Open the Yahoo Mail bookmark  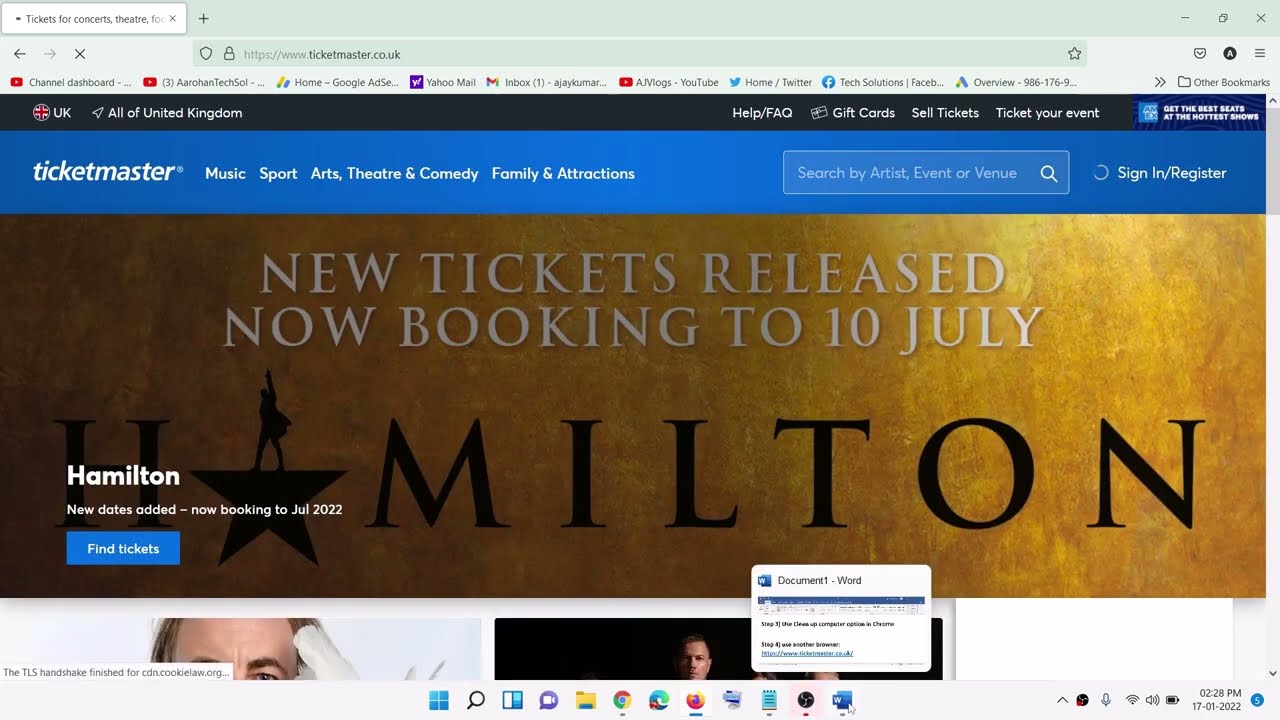pyautogui.click(x=443, y=82)
